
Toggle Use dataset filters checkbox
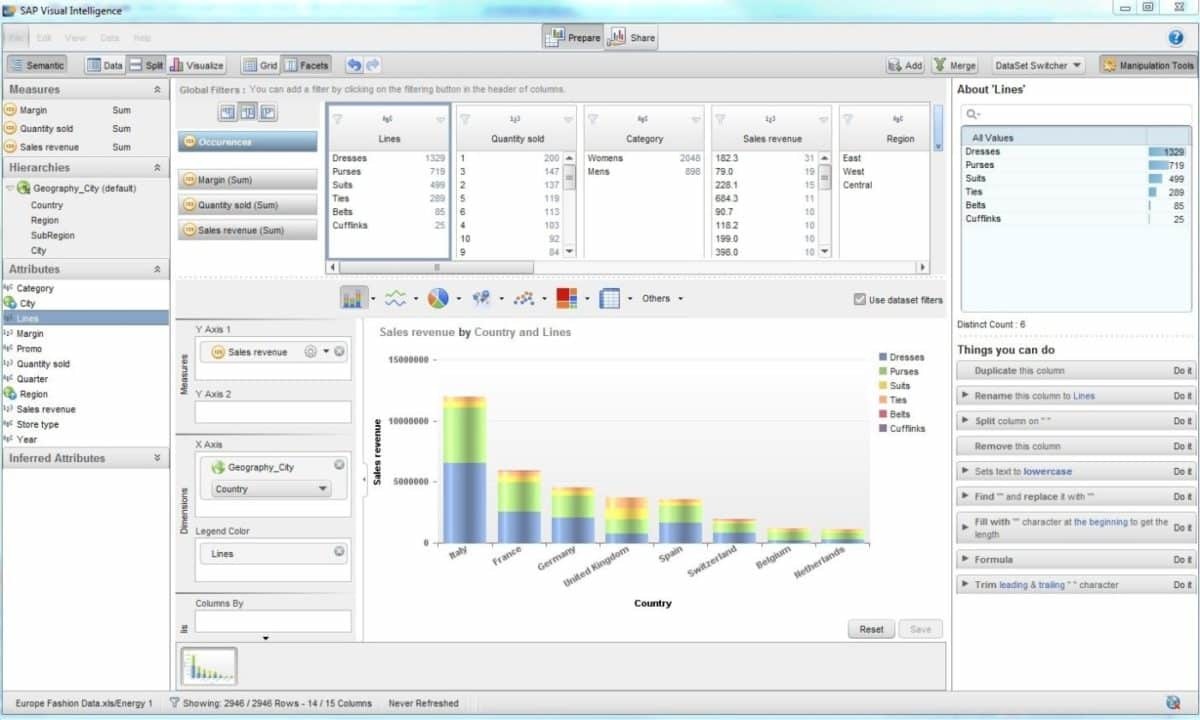tap(860, 299)
